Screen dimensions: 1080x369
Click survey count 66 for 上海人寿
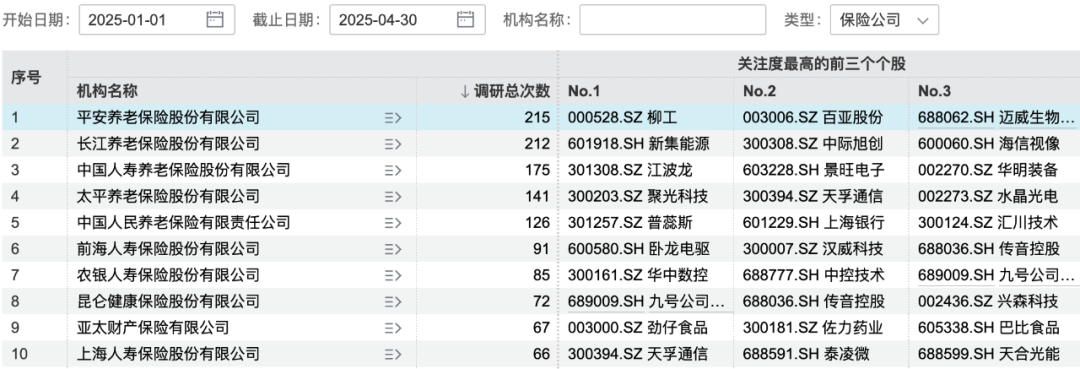541,354
